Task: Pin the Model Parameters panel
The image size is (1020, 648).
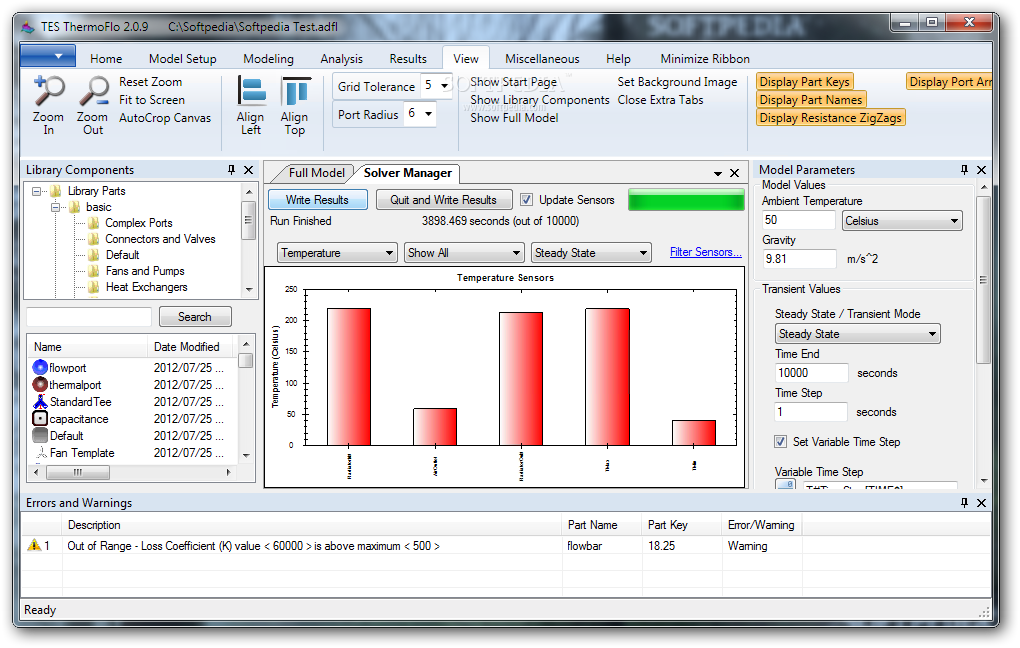Action: coord(964,170)
